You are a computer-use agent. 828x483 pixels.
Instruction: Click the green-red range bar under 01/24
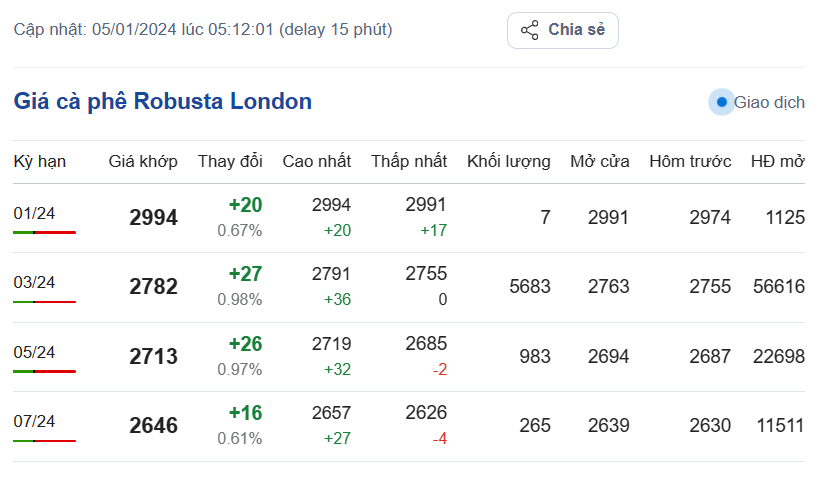(44, 232)
